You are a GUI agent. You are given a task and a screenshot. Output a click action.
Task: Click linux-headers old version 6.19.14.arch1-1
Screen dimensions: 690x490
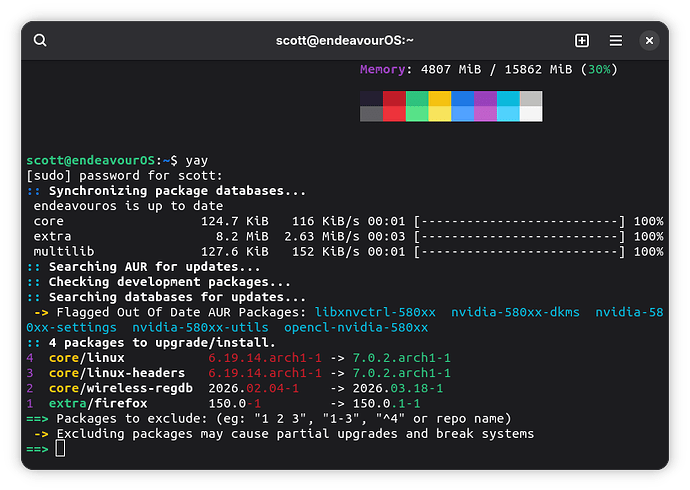pyautogui.click(x=265, y=373)
